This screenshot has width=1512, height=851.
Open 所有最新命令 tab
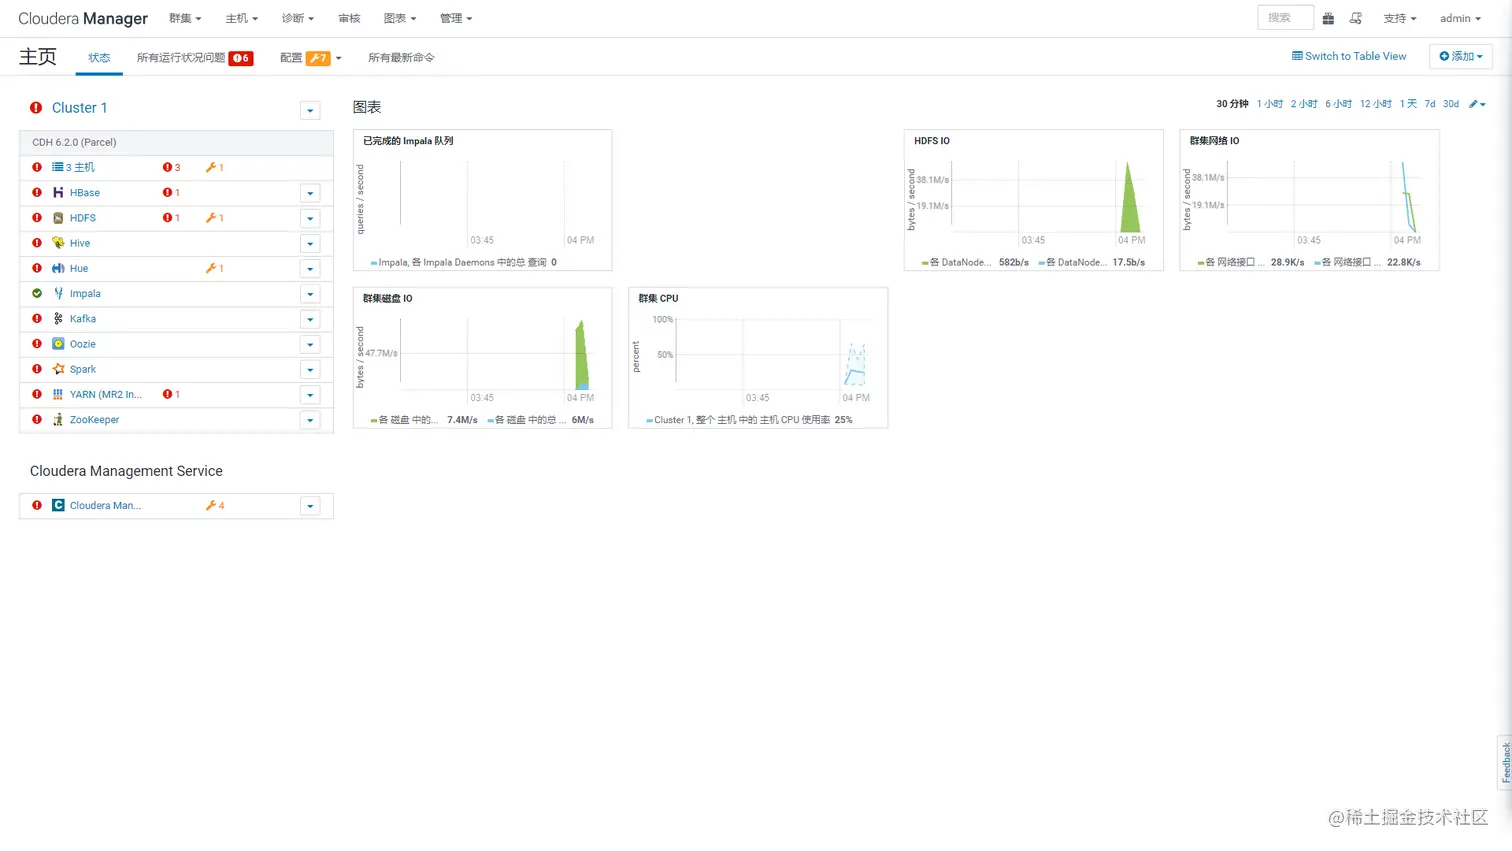[401, 57]
